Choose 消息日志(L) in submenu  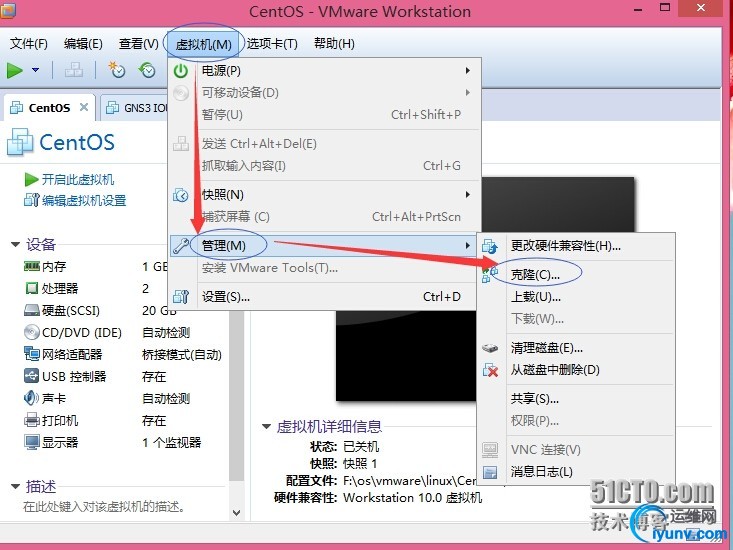click(576, 471)
